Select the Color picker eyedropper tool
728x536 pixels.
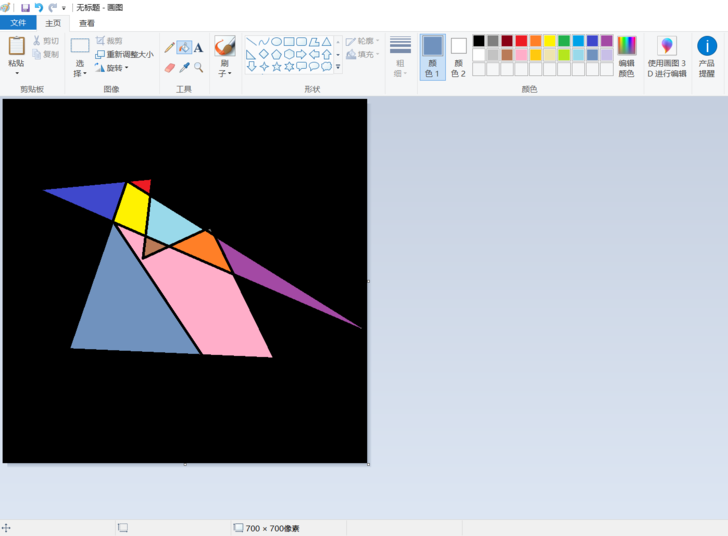[184, 68]
